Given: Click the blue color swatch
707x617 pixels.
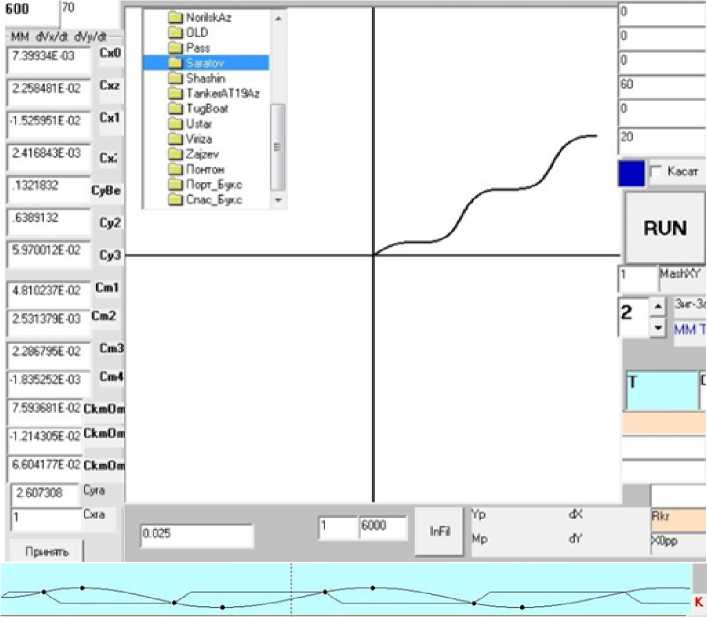Looking at the screenshot, I should pyautogui.click(x=631, y=173).
